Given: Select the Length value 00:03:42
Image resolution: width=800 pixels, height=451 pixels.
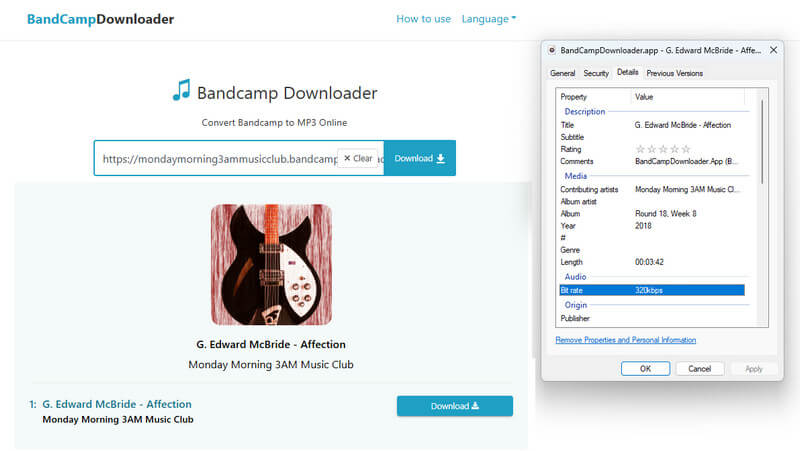Looking at the screenshot, I should pyautogui.click(x=649, y=262).
